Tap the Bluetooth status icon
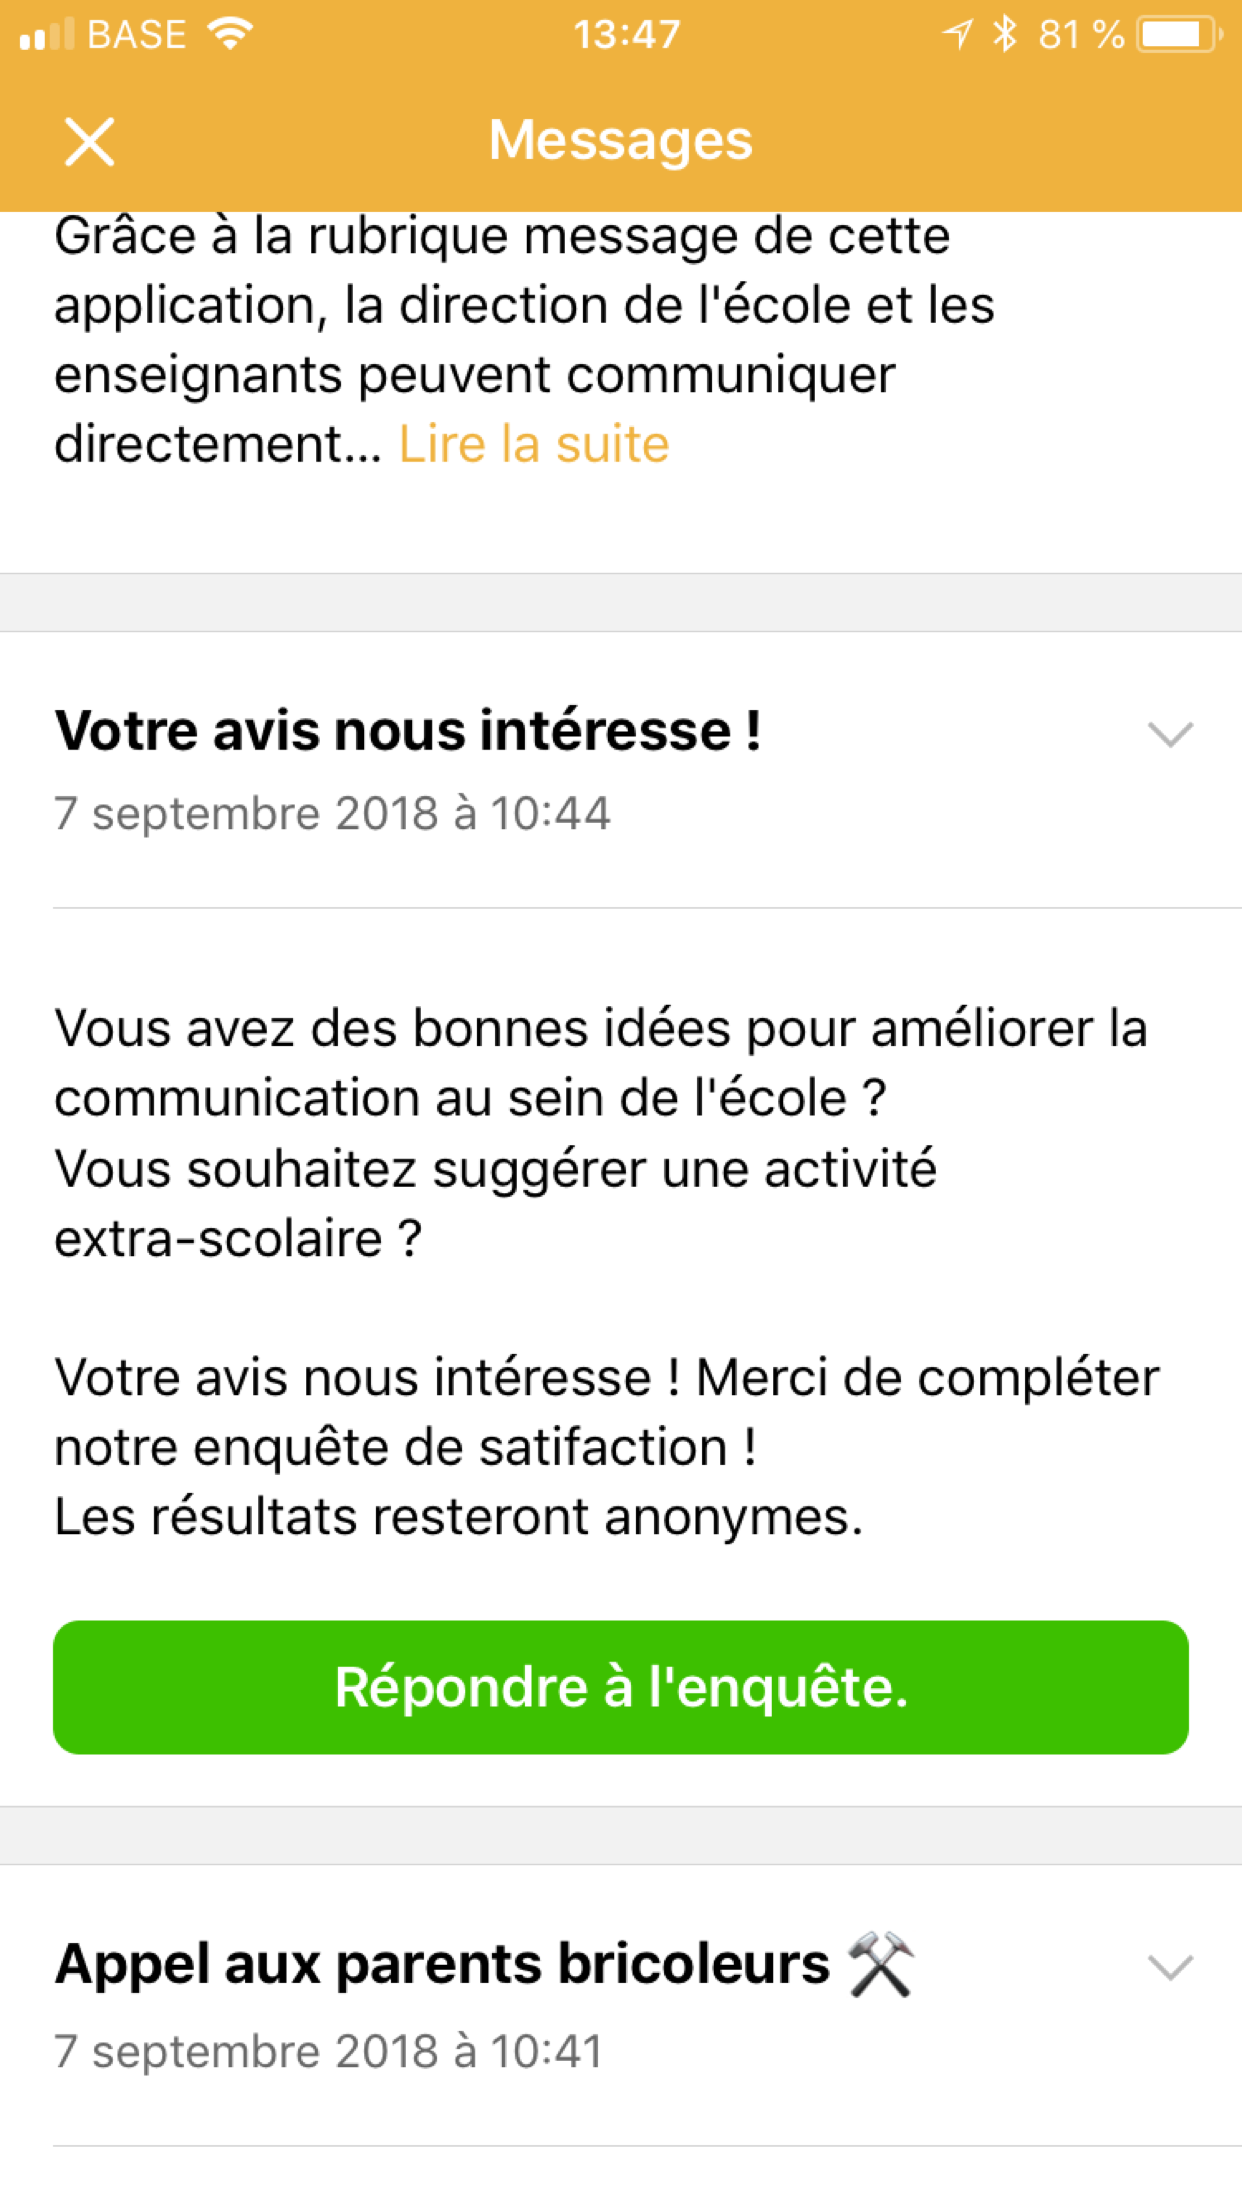1242x2208 pixels. point(1004,34)
